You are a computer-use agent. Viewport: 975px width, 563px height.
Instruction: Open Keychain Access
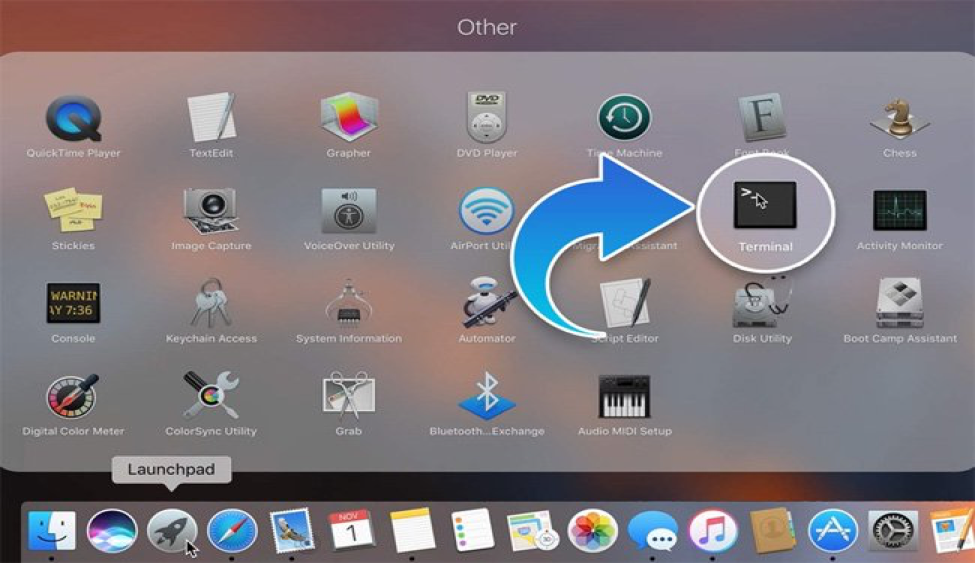click(x=211, y=303)
